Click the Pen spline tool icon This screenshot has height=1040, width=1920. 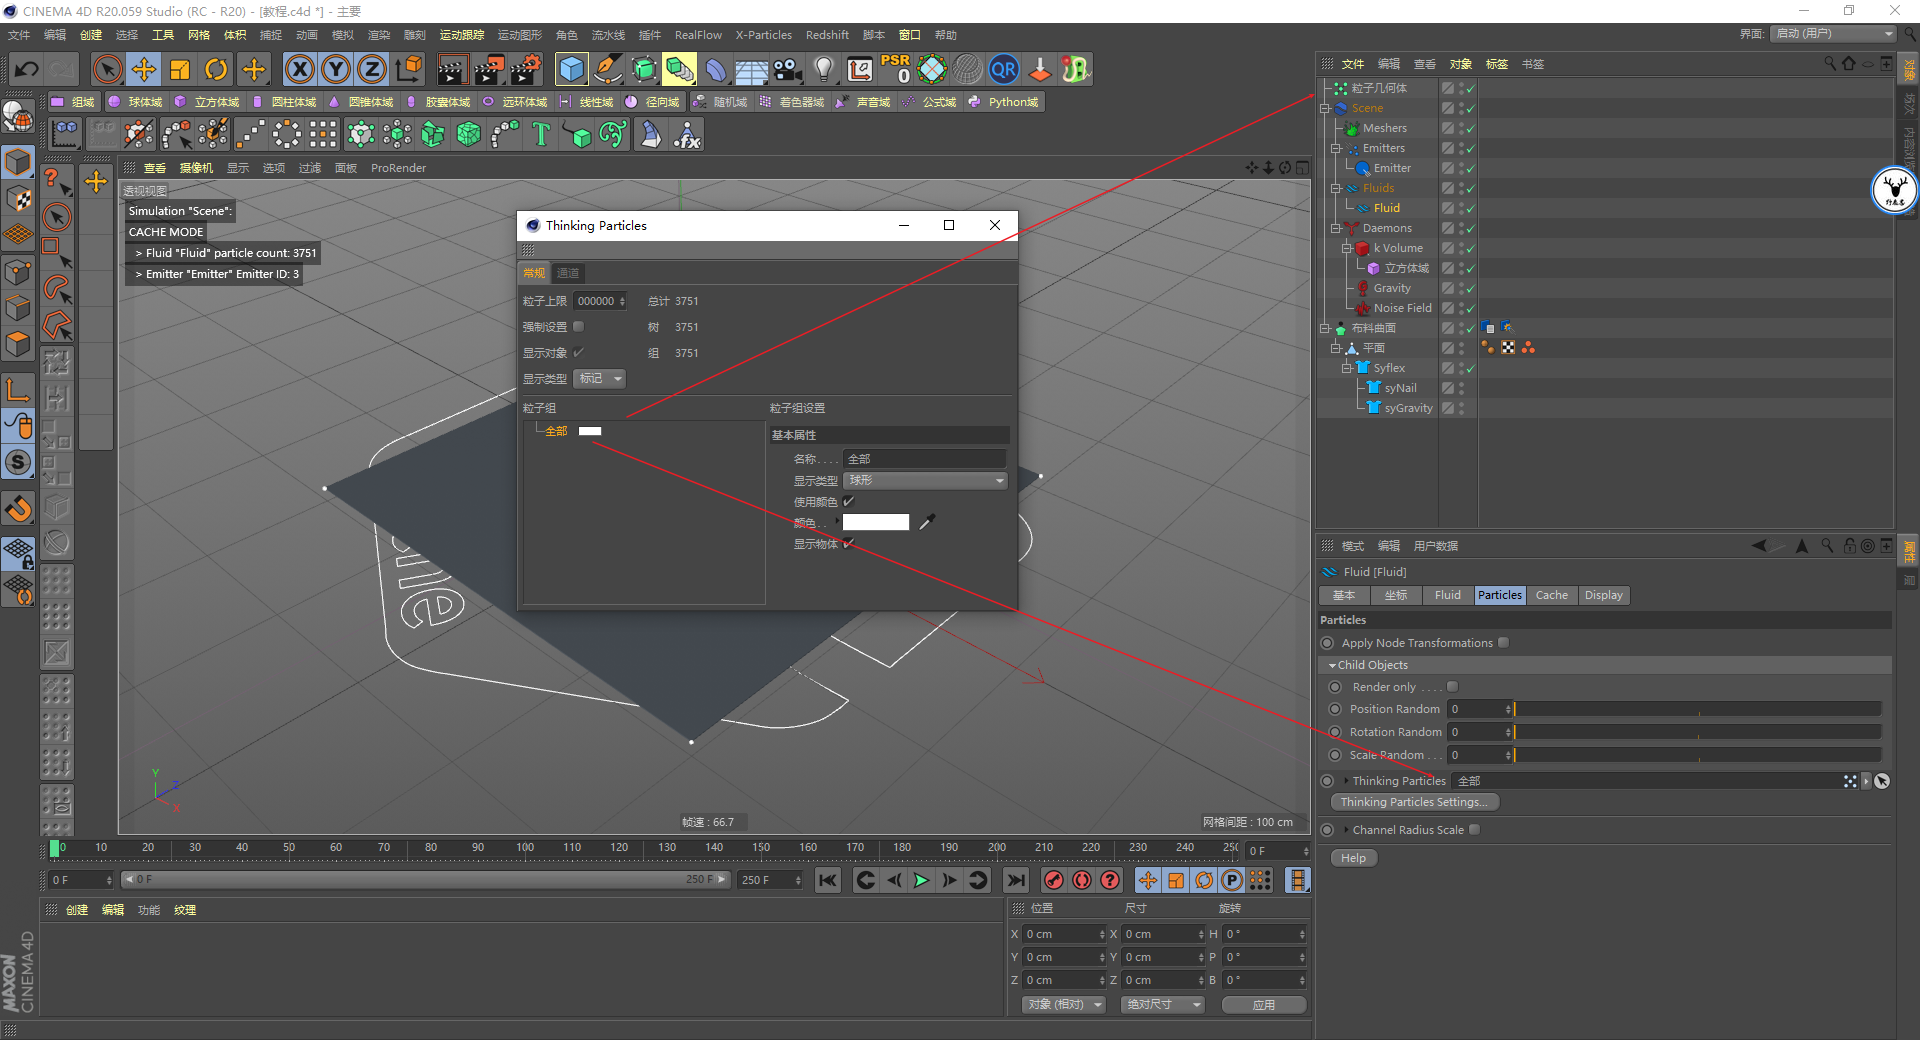point(608,69)
